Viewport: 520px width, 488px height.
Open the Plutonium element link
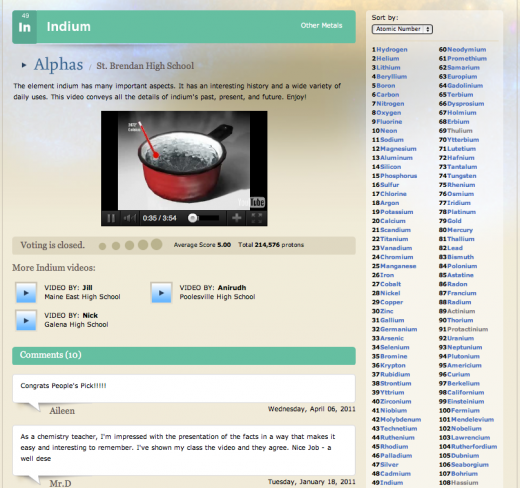click(x=463, y=356)
